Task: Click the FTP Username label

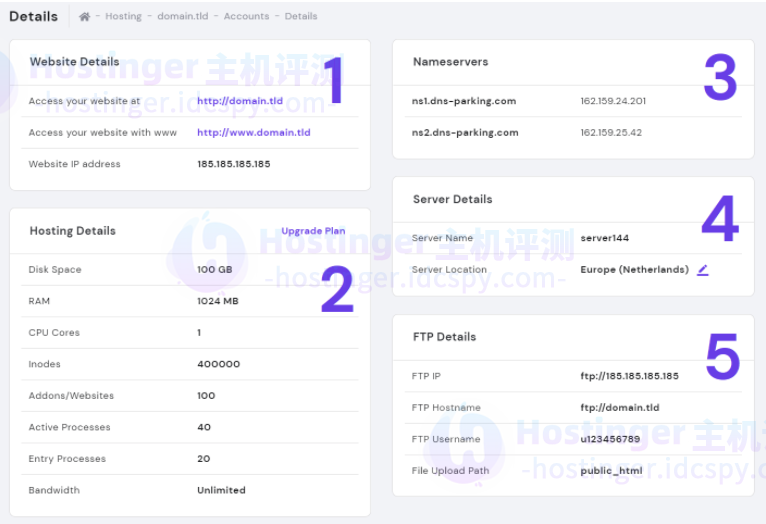Action: [446, 439]
